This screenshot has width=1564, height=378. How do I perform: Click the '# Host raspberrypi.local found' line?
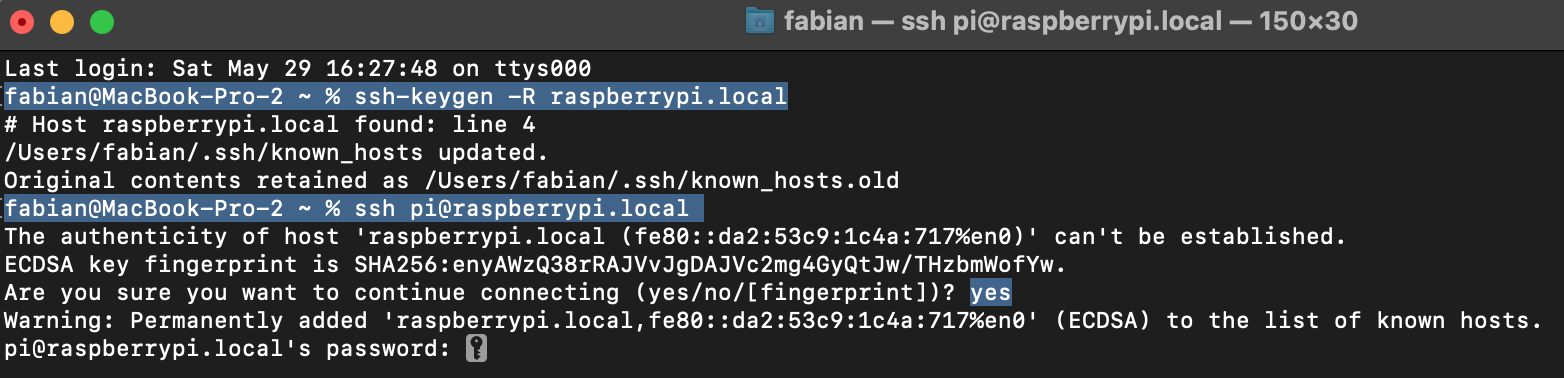point(270,125)
